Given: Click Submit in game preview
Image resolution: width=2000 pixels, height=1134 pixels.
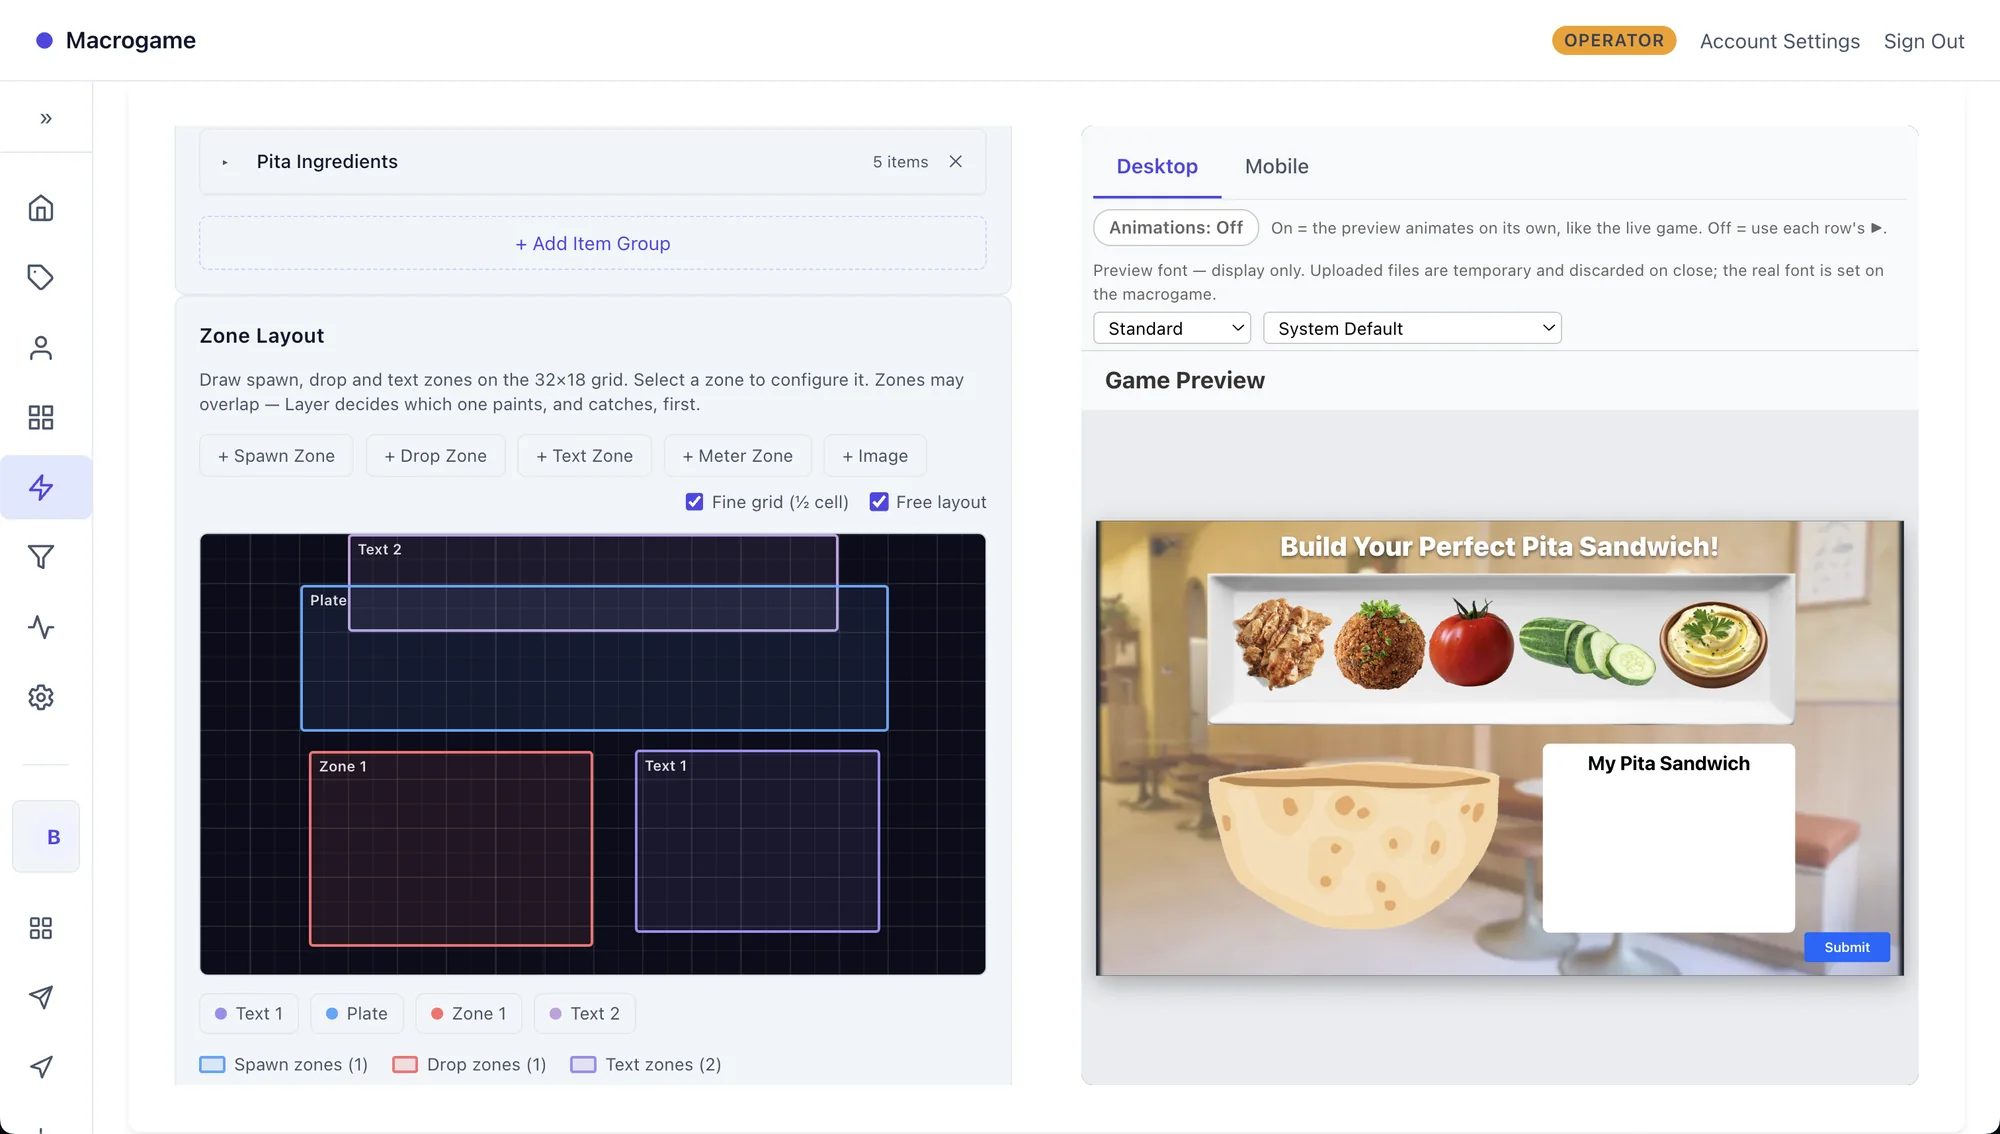Looking at the screenshot, I should [x=1847, y=947].
